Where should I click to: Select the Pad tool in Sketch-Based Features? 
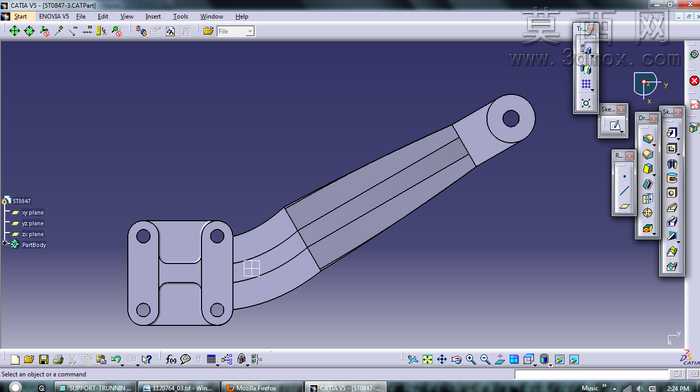pyautogui.click(x=672, y=133)
